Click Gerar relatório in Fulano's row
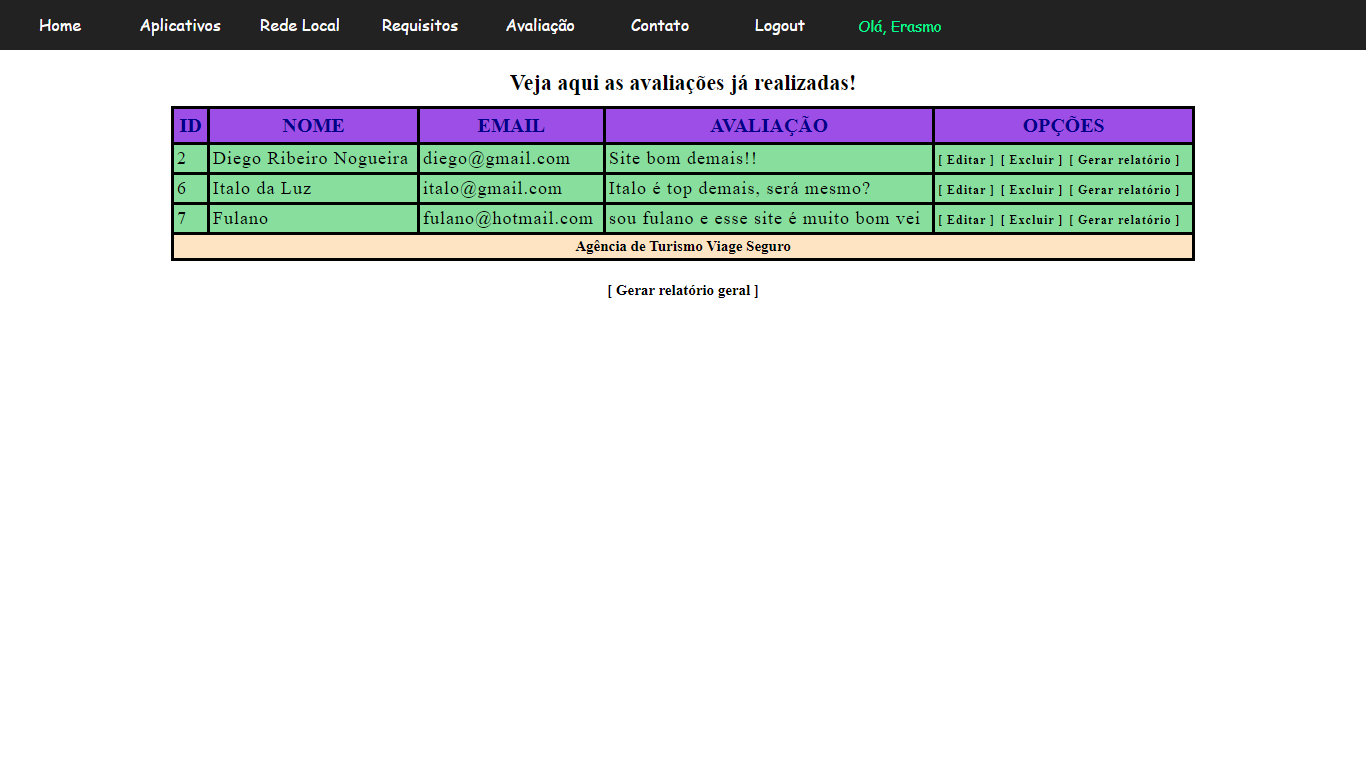The image size is (1366, 768). 1124,220
